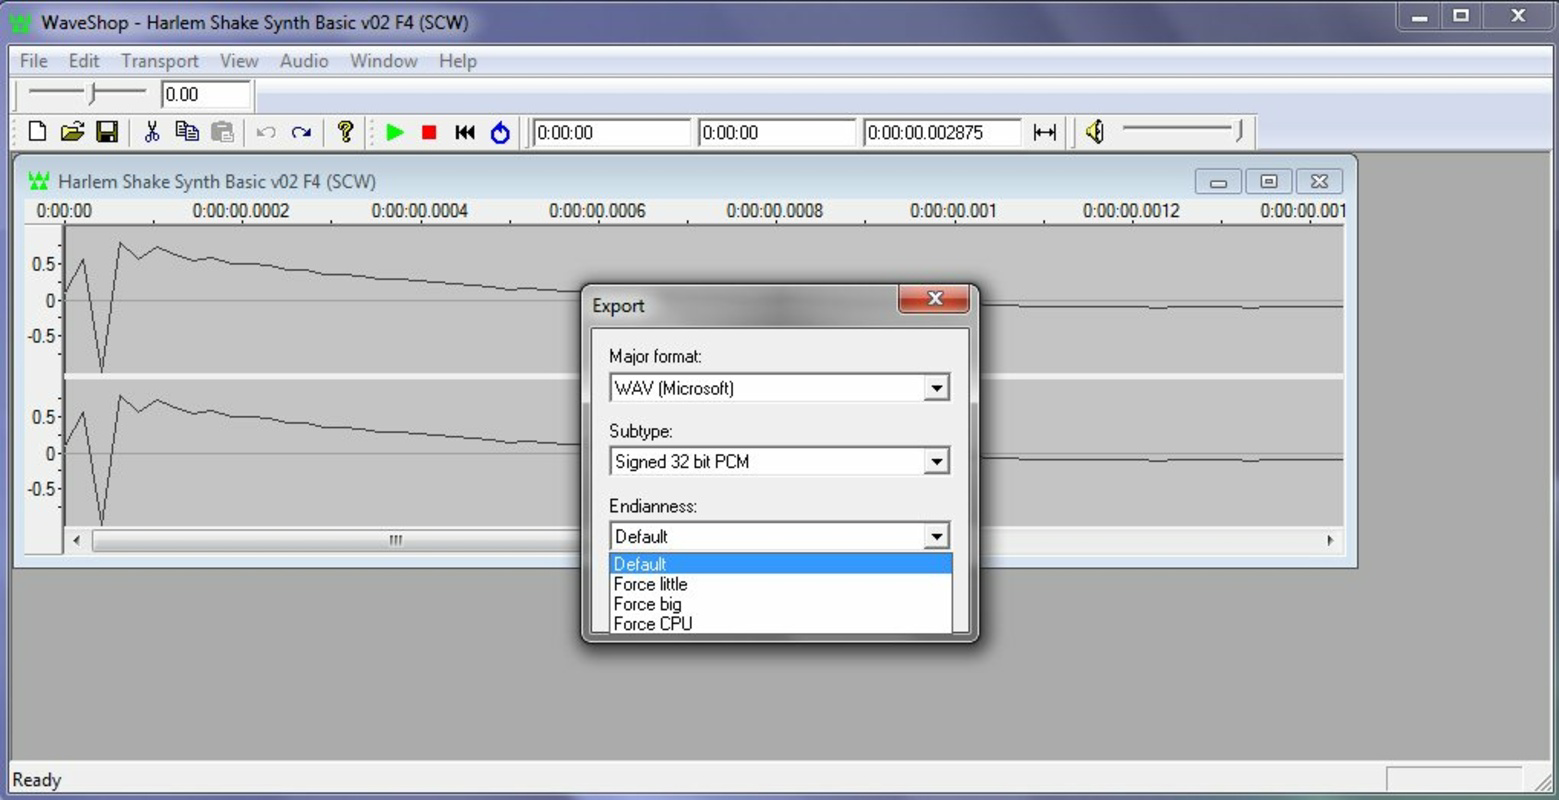Expand the Subtype dropdown arrow
Screen dimensions: 1559x800
pos(936,461)
